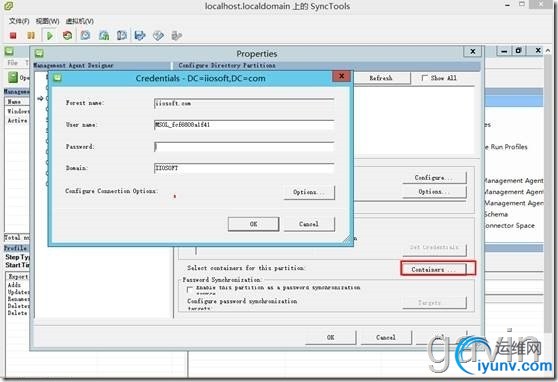
Task: Click the Synchronization Service window icon
Action: [x=9, y=52]
